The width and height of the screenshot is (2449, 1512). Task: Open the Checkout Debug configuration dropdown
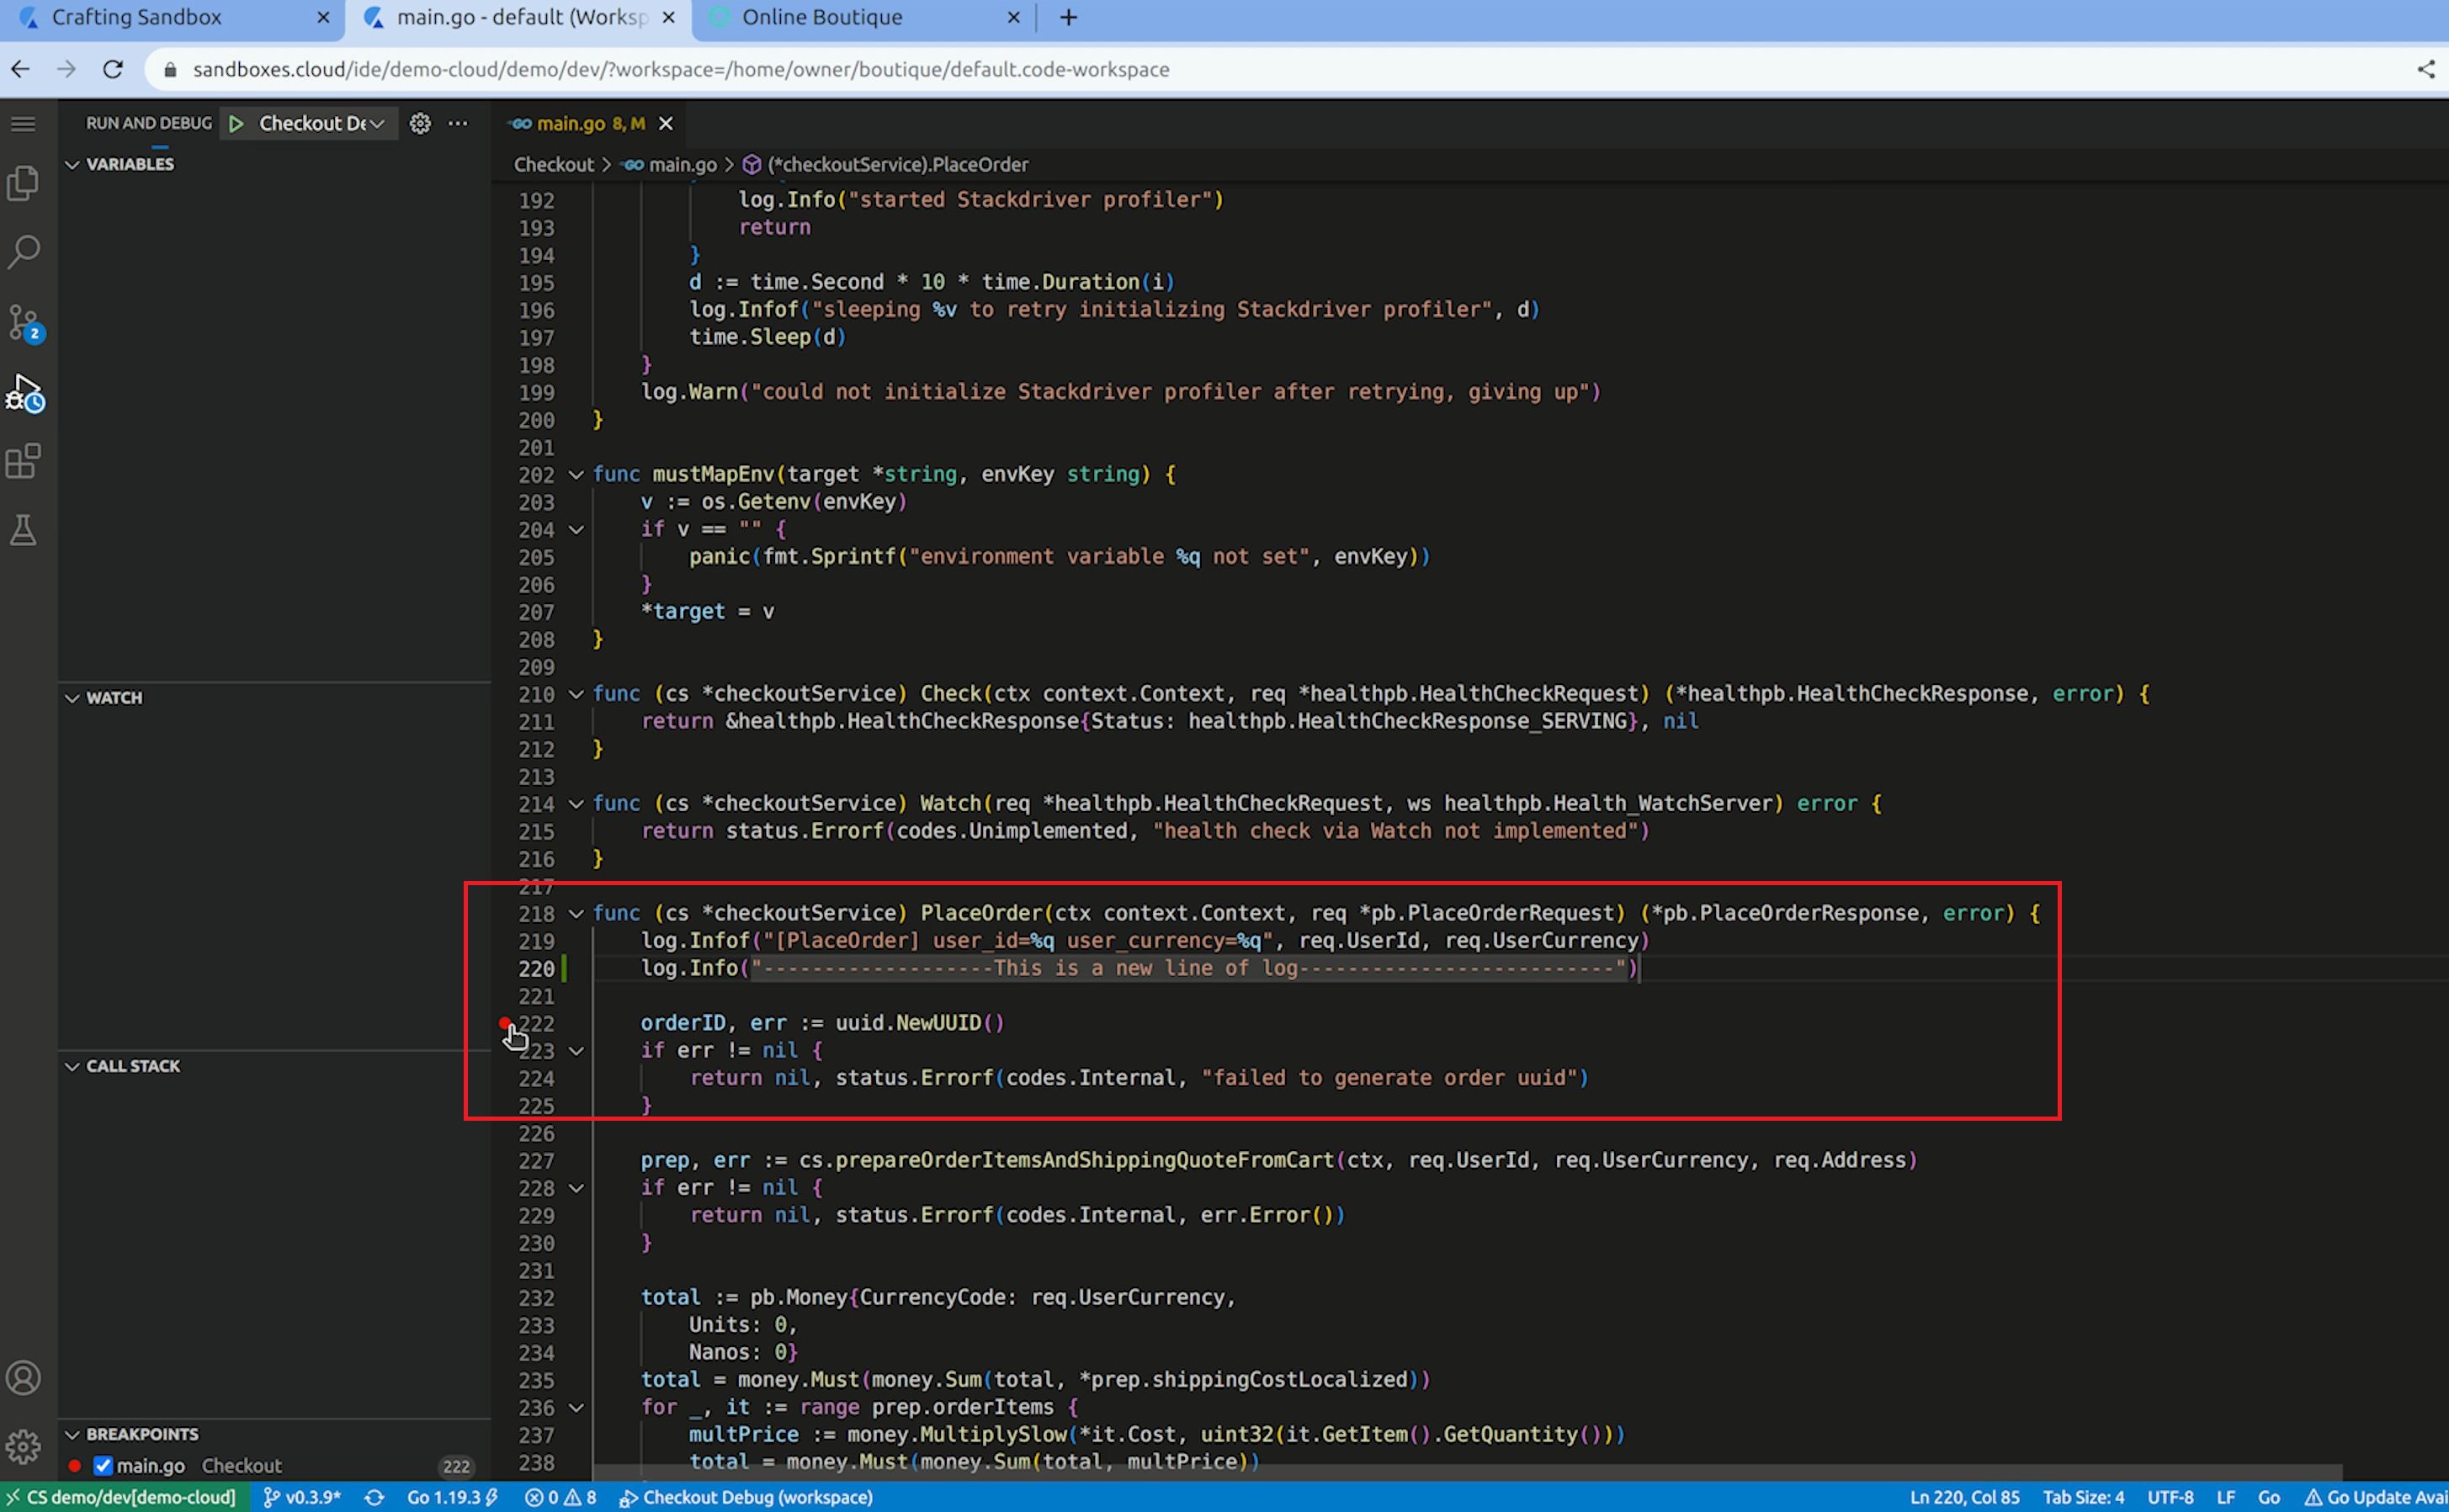[x=320, y=123]
